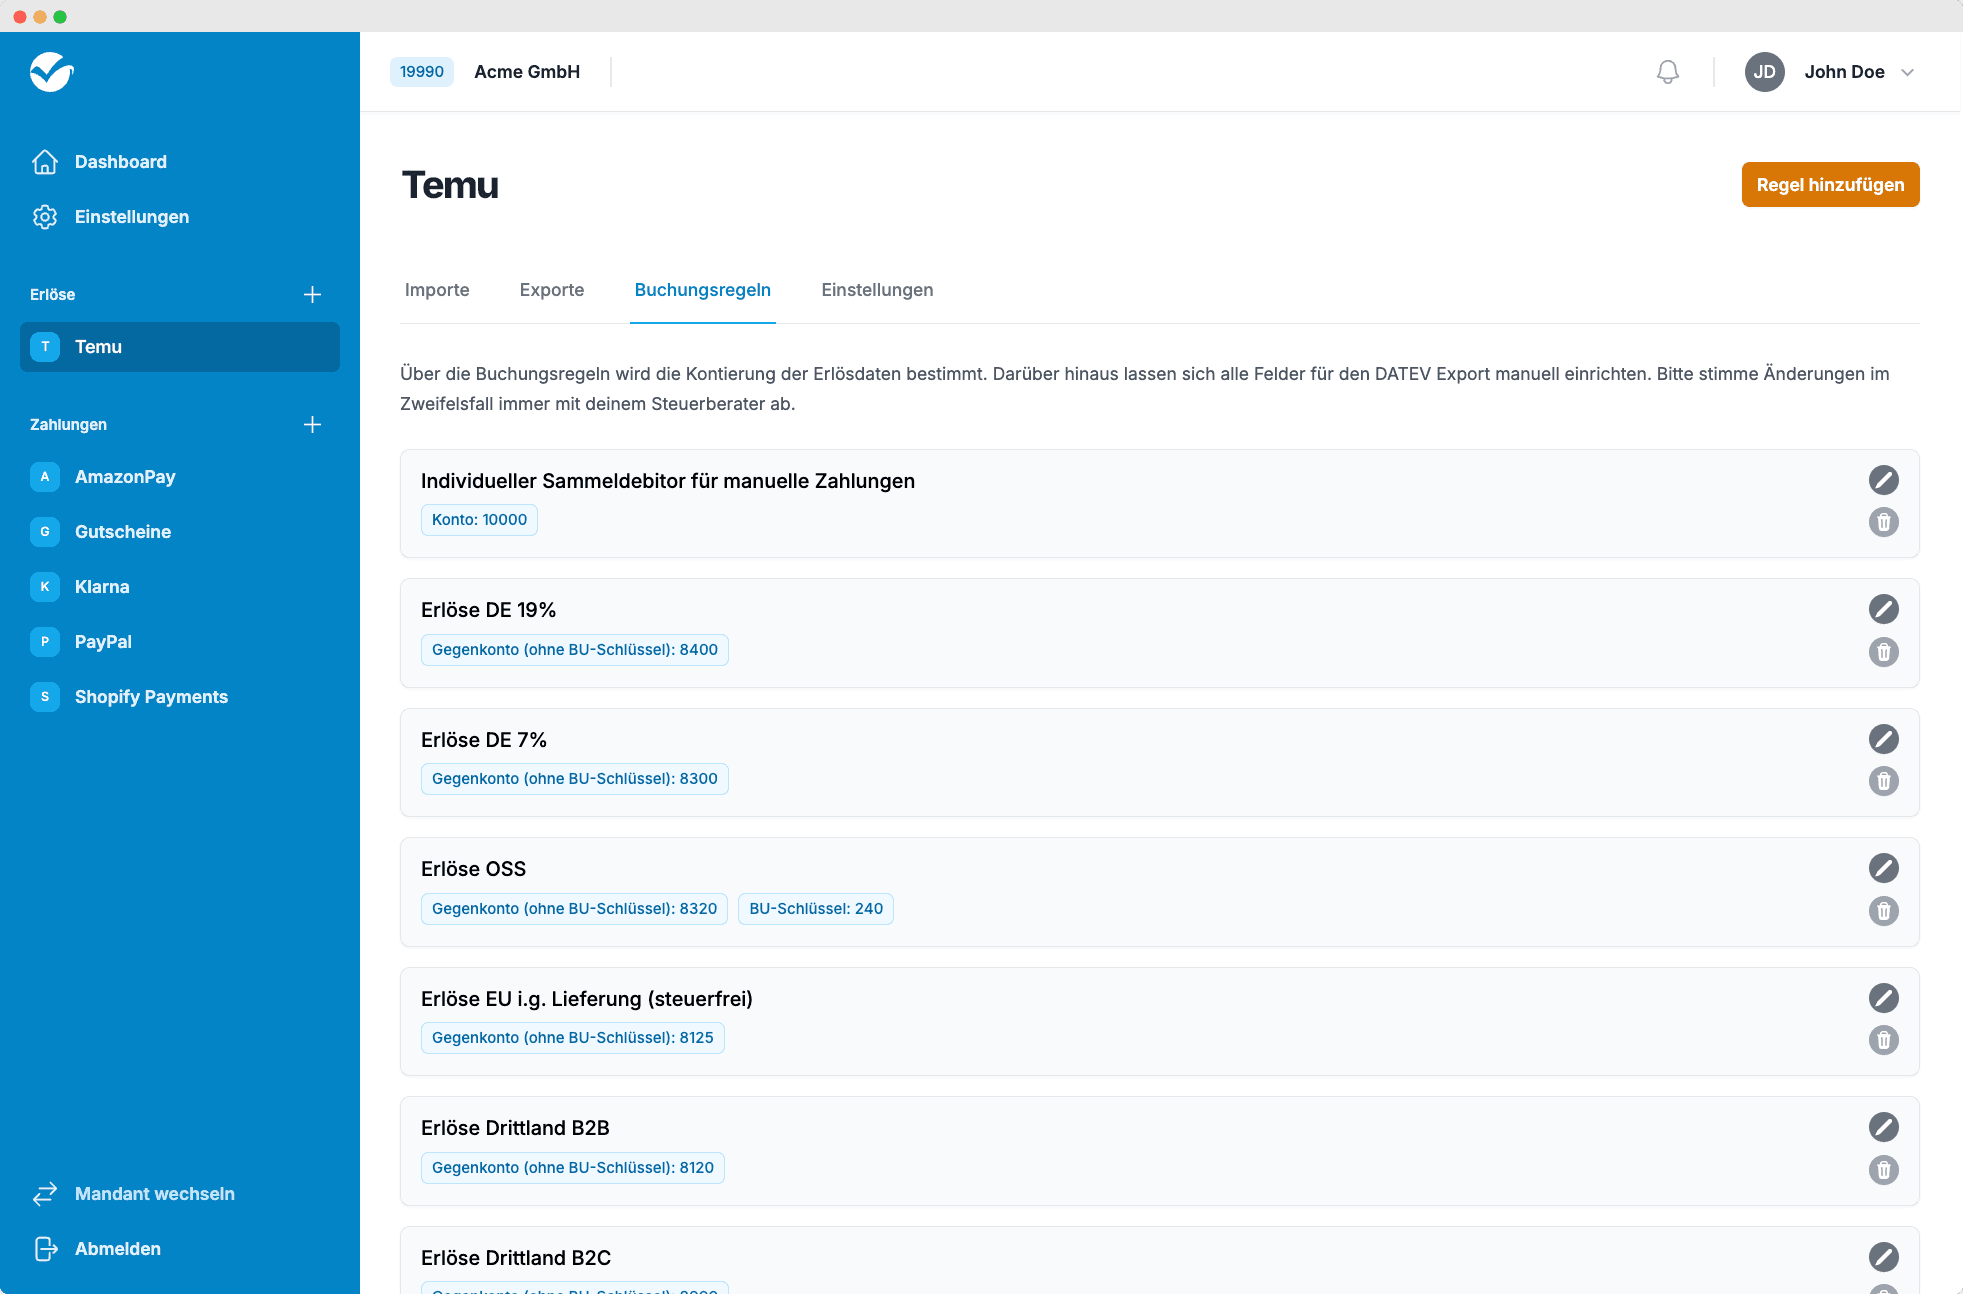Delete the Erlöse EU i.g. Lieferung rule
The height and width of the screenshot is (1294, 1963).
pos(1883,1040)
